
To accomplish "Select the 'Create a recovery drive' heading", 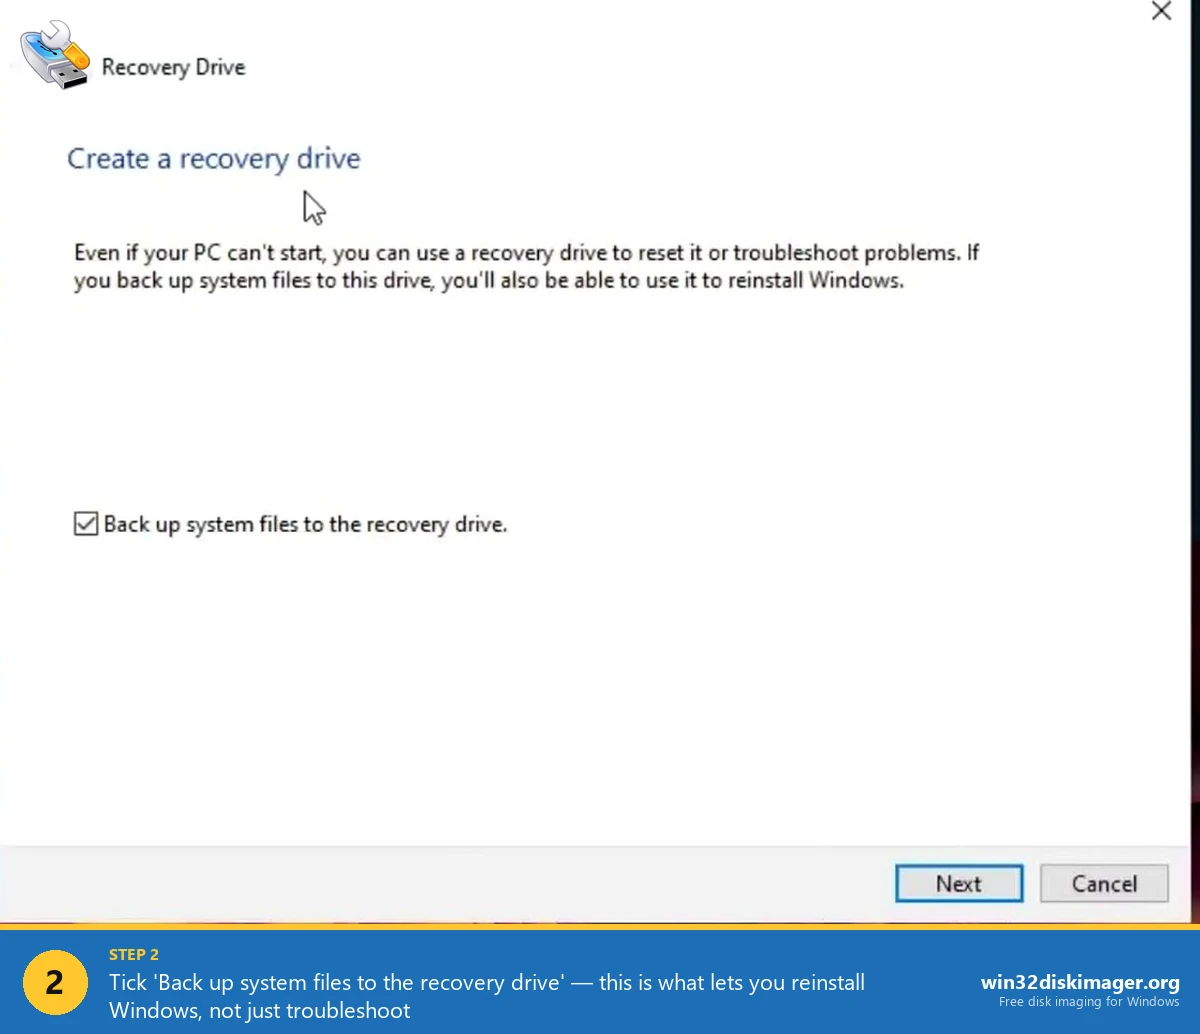I will tap(213, 158).
